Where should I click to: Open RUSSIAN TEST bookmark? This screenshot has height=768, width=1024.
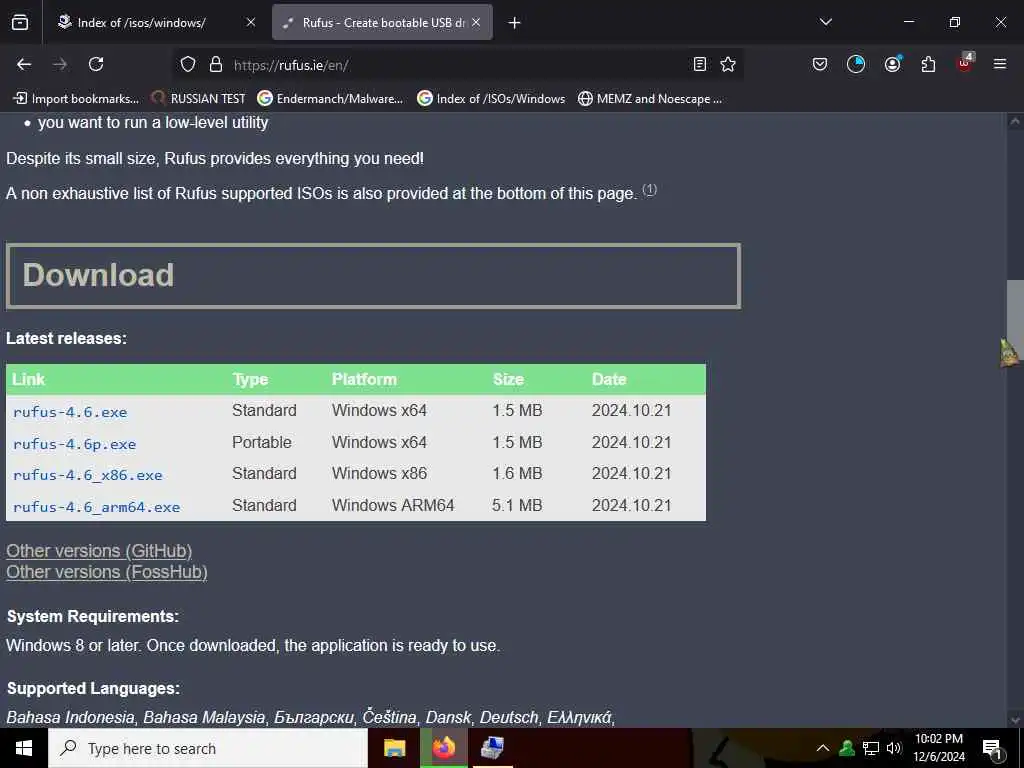click(x=198, y=99)
